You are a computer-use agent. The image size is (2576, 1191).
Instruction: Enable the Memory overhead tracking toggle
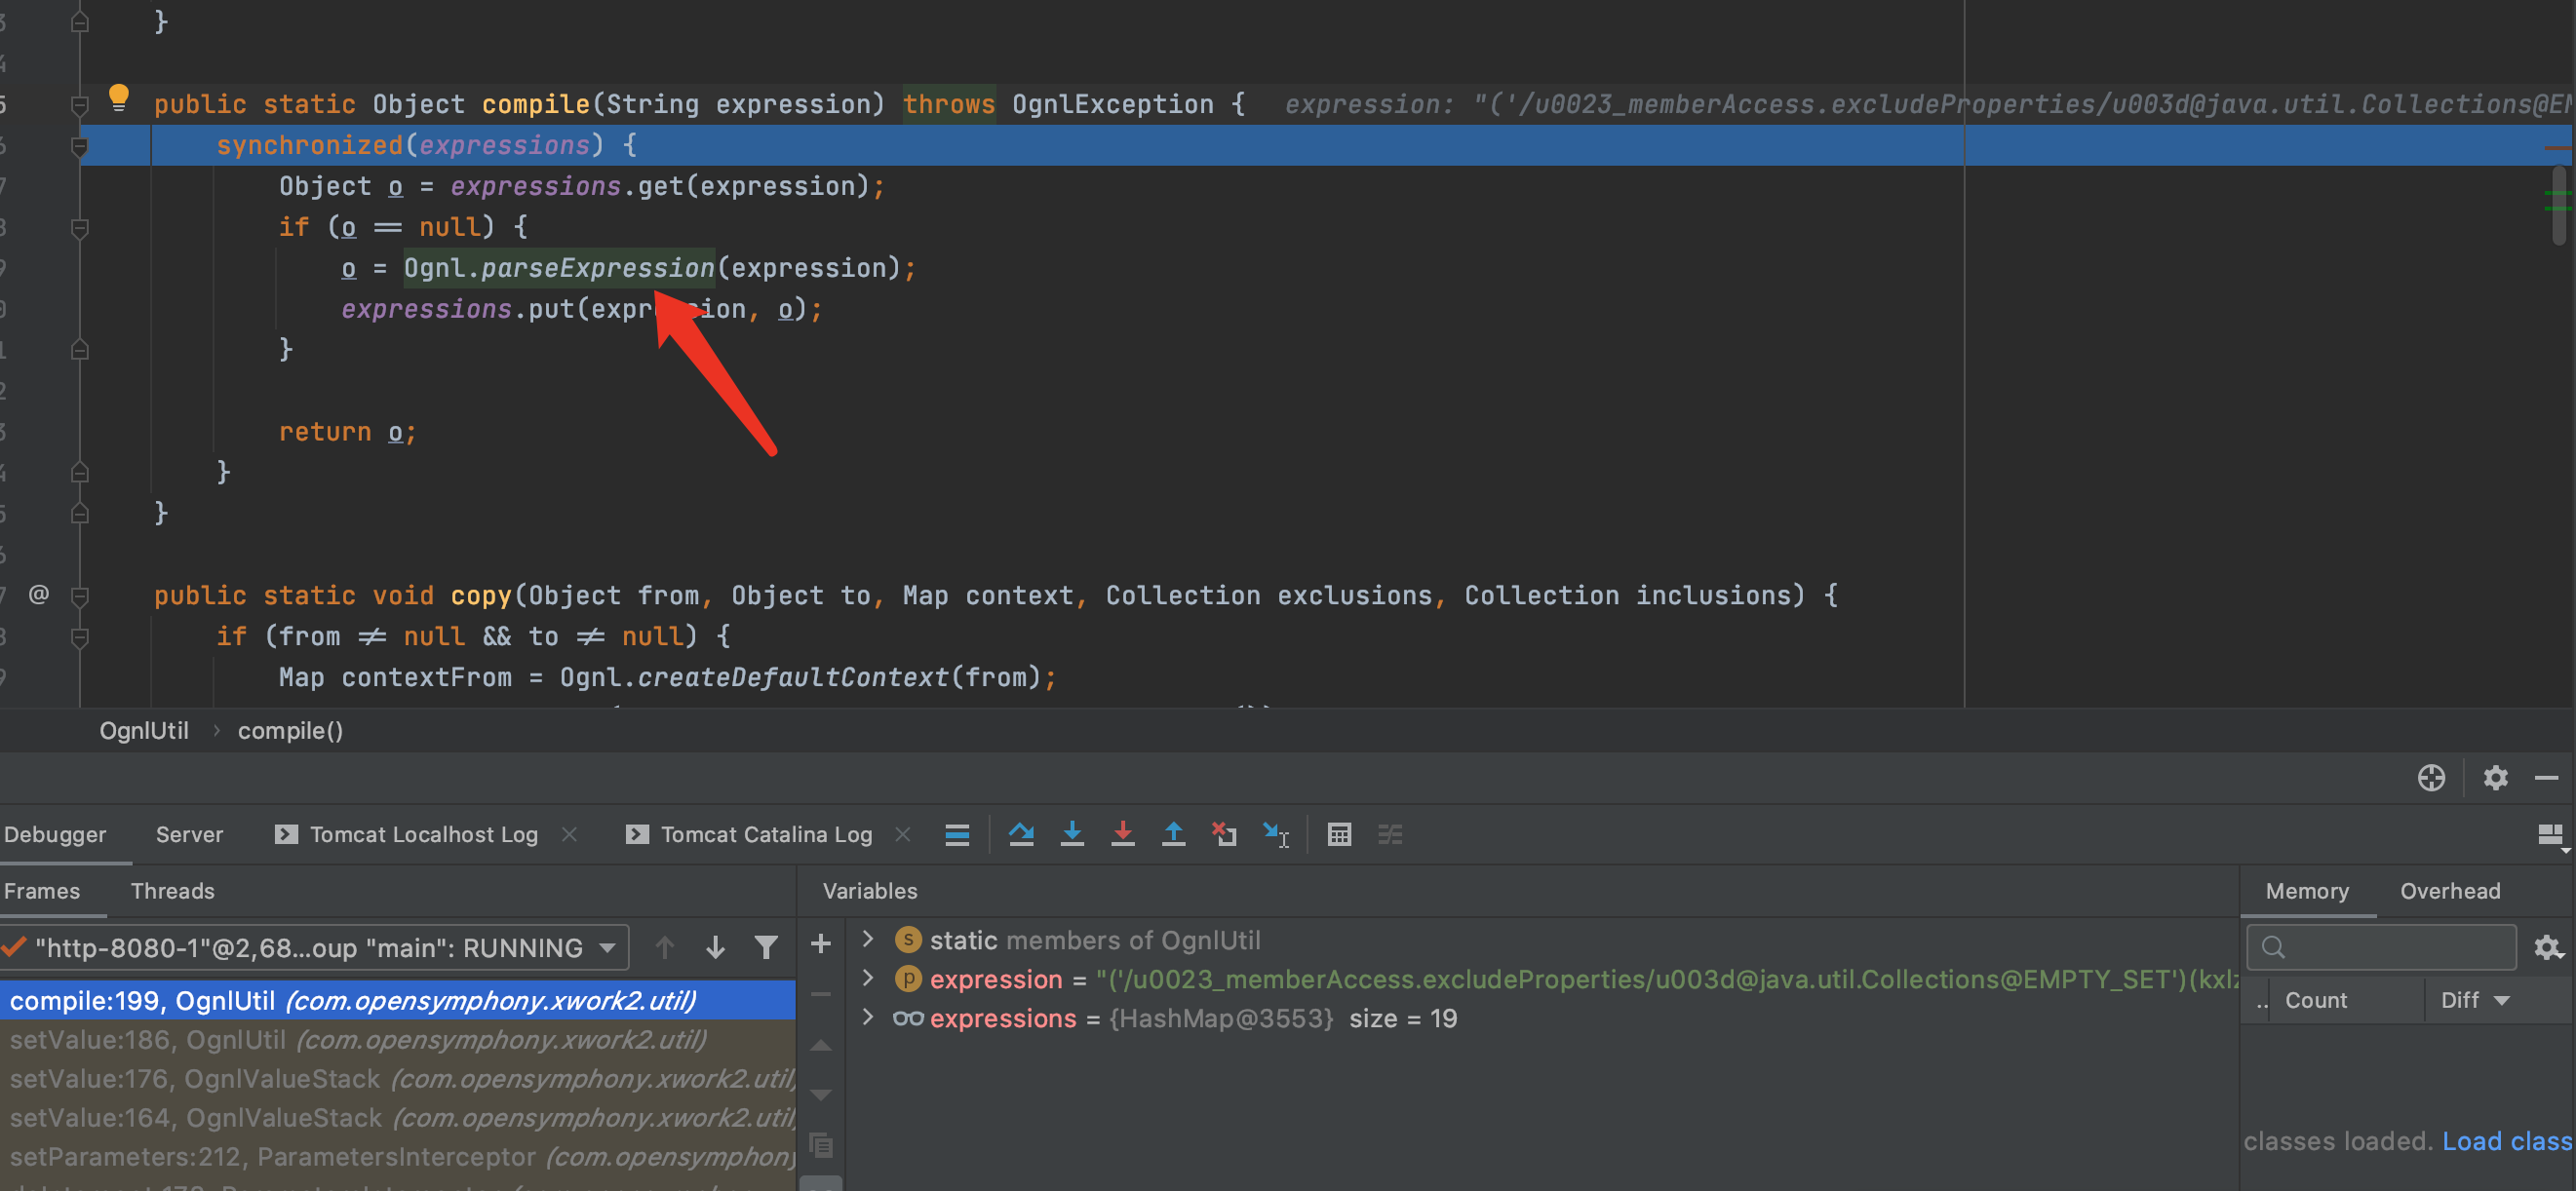coord(2453,891)
